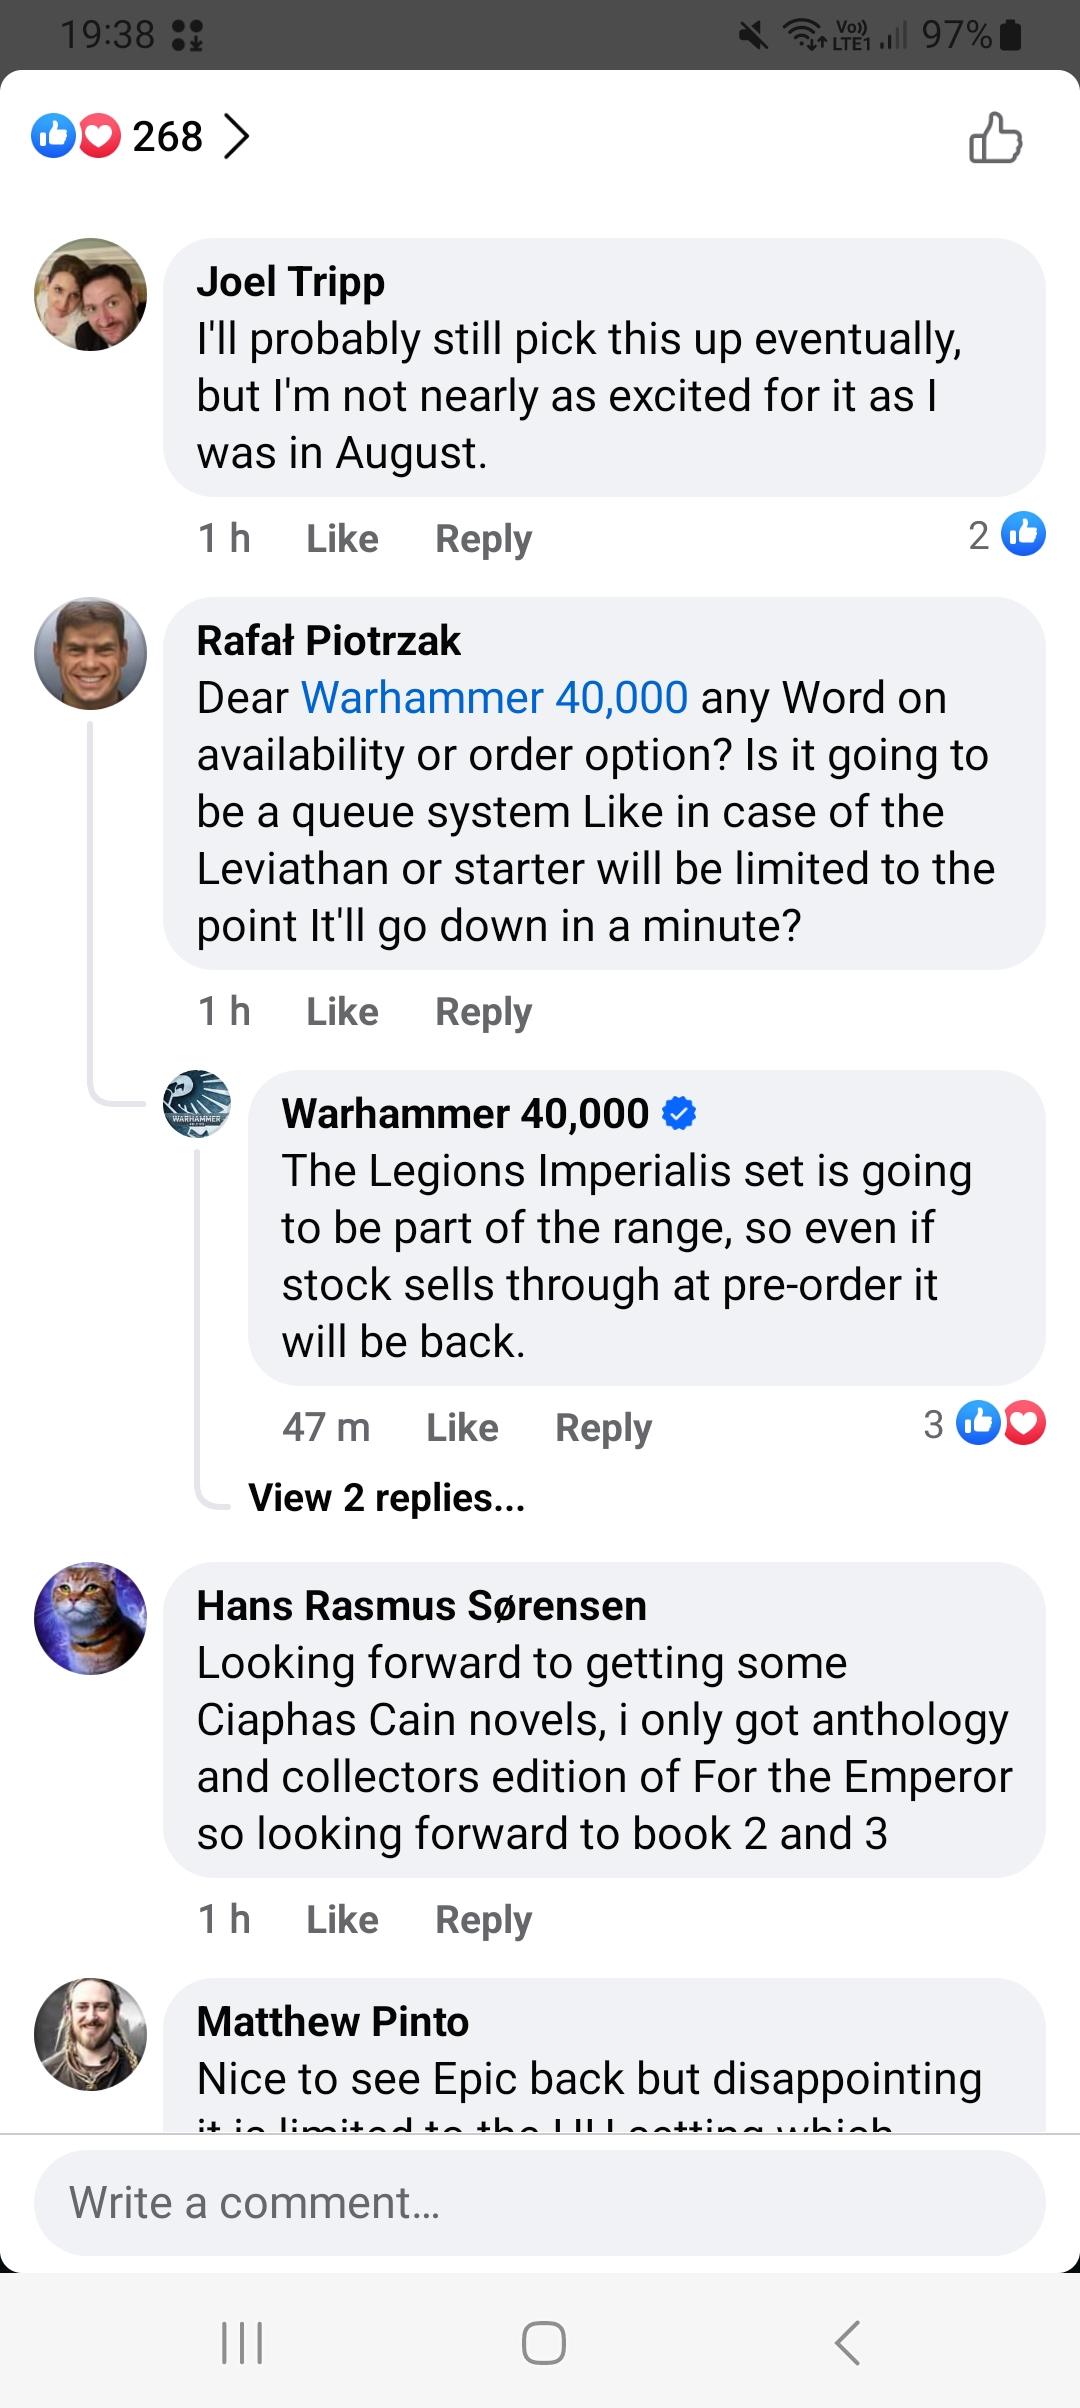Tap the thumbs-up like icon at top right
Image resolution: width=1080 pixels, height=2408 pixels.
pos(995,137)
